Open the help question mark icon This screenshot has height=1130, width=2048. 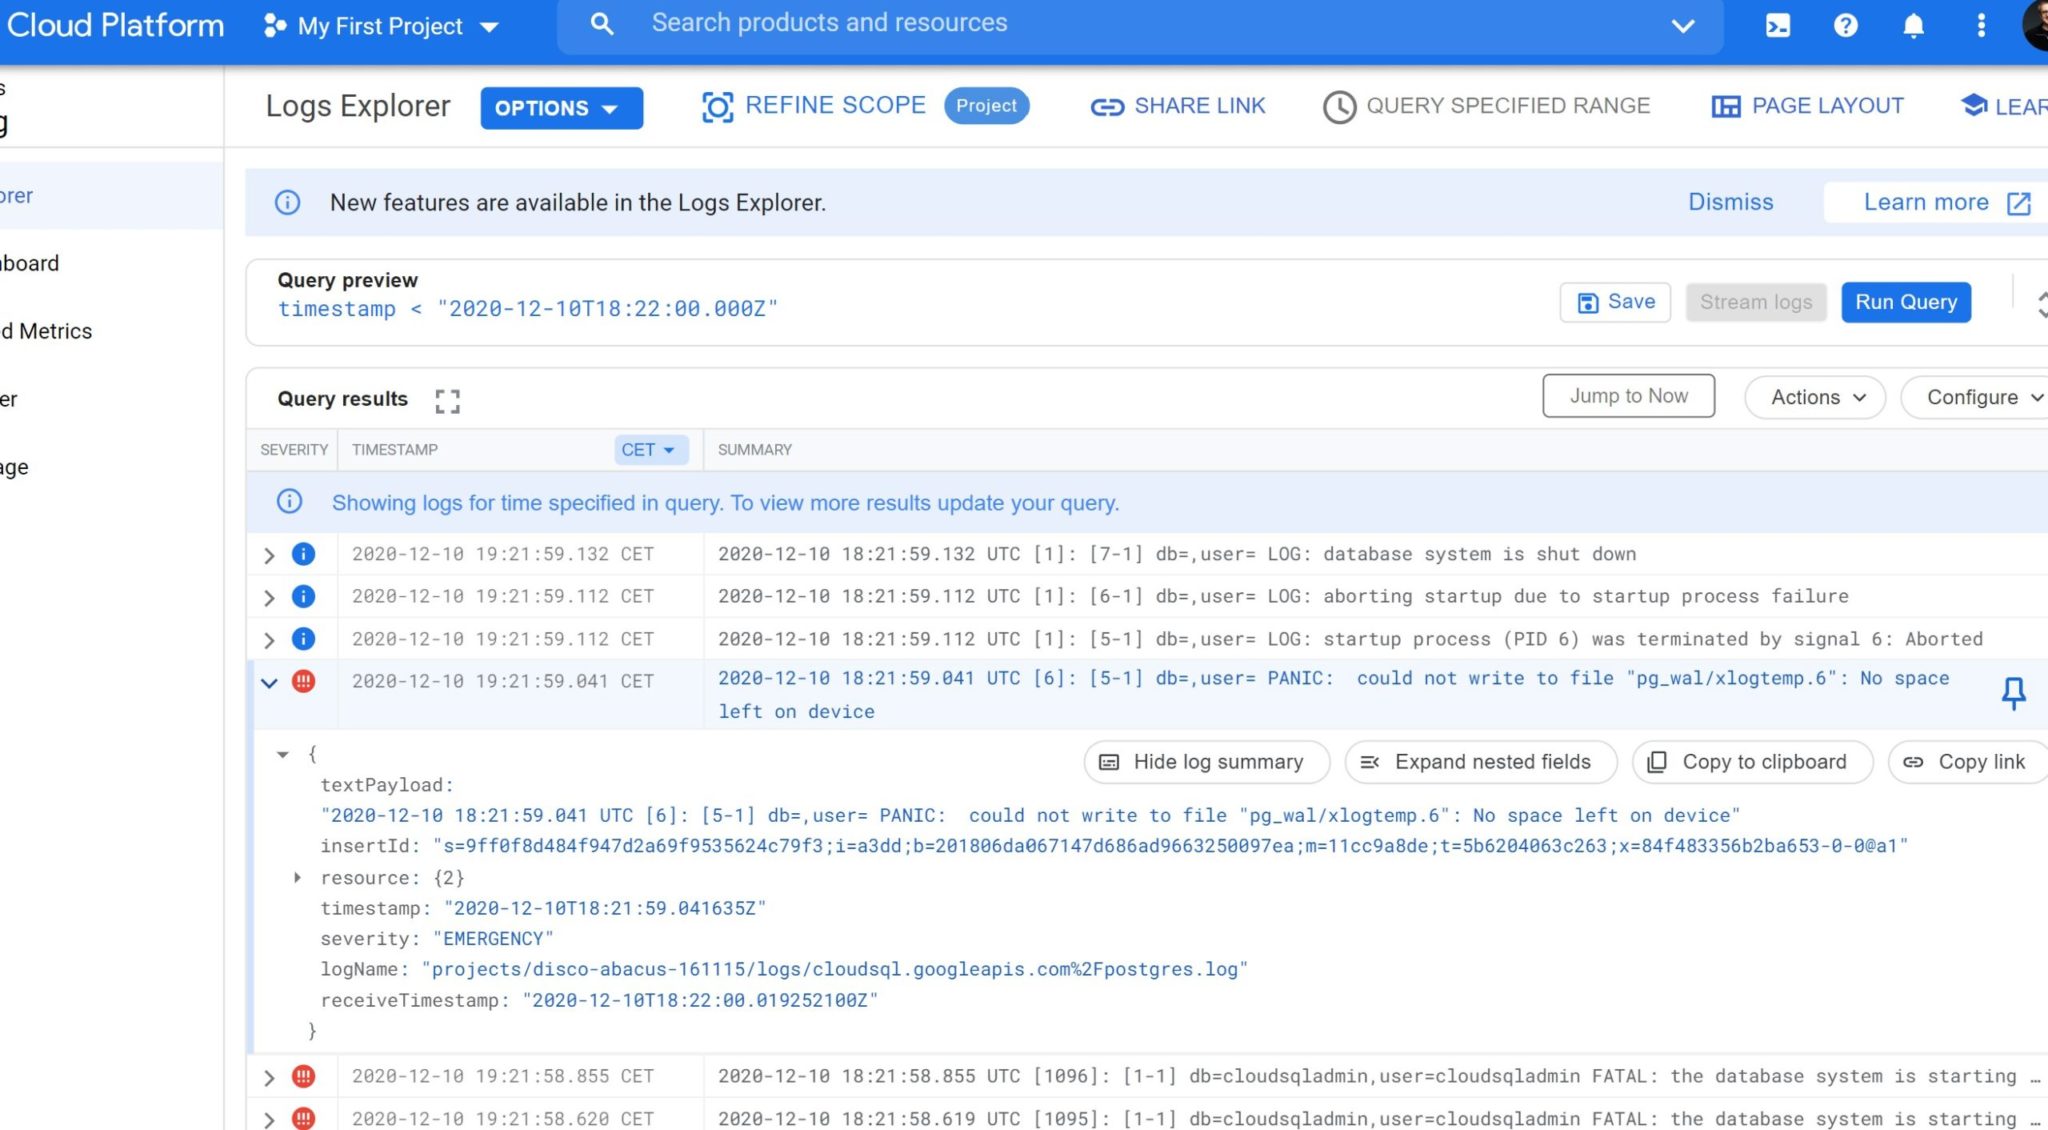[x=1845, y=25]
